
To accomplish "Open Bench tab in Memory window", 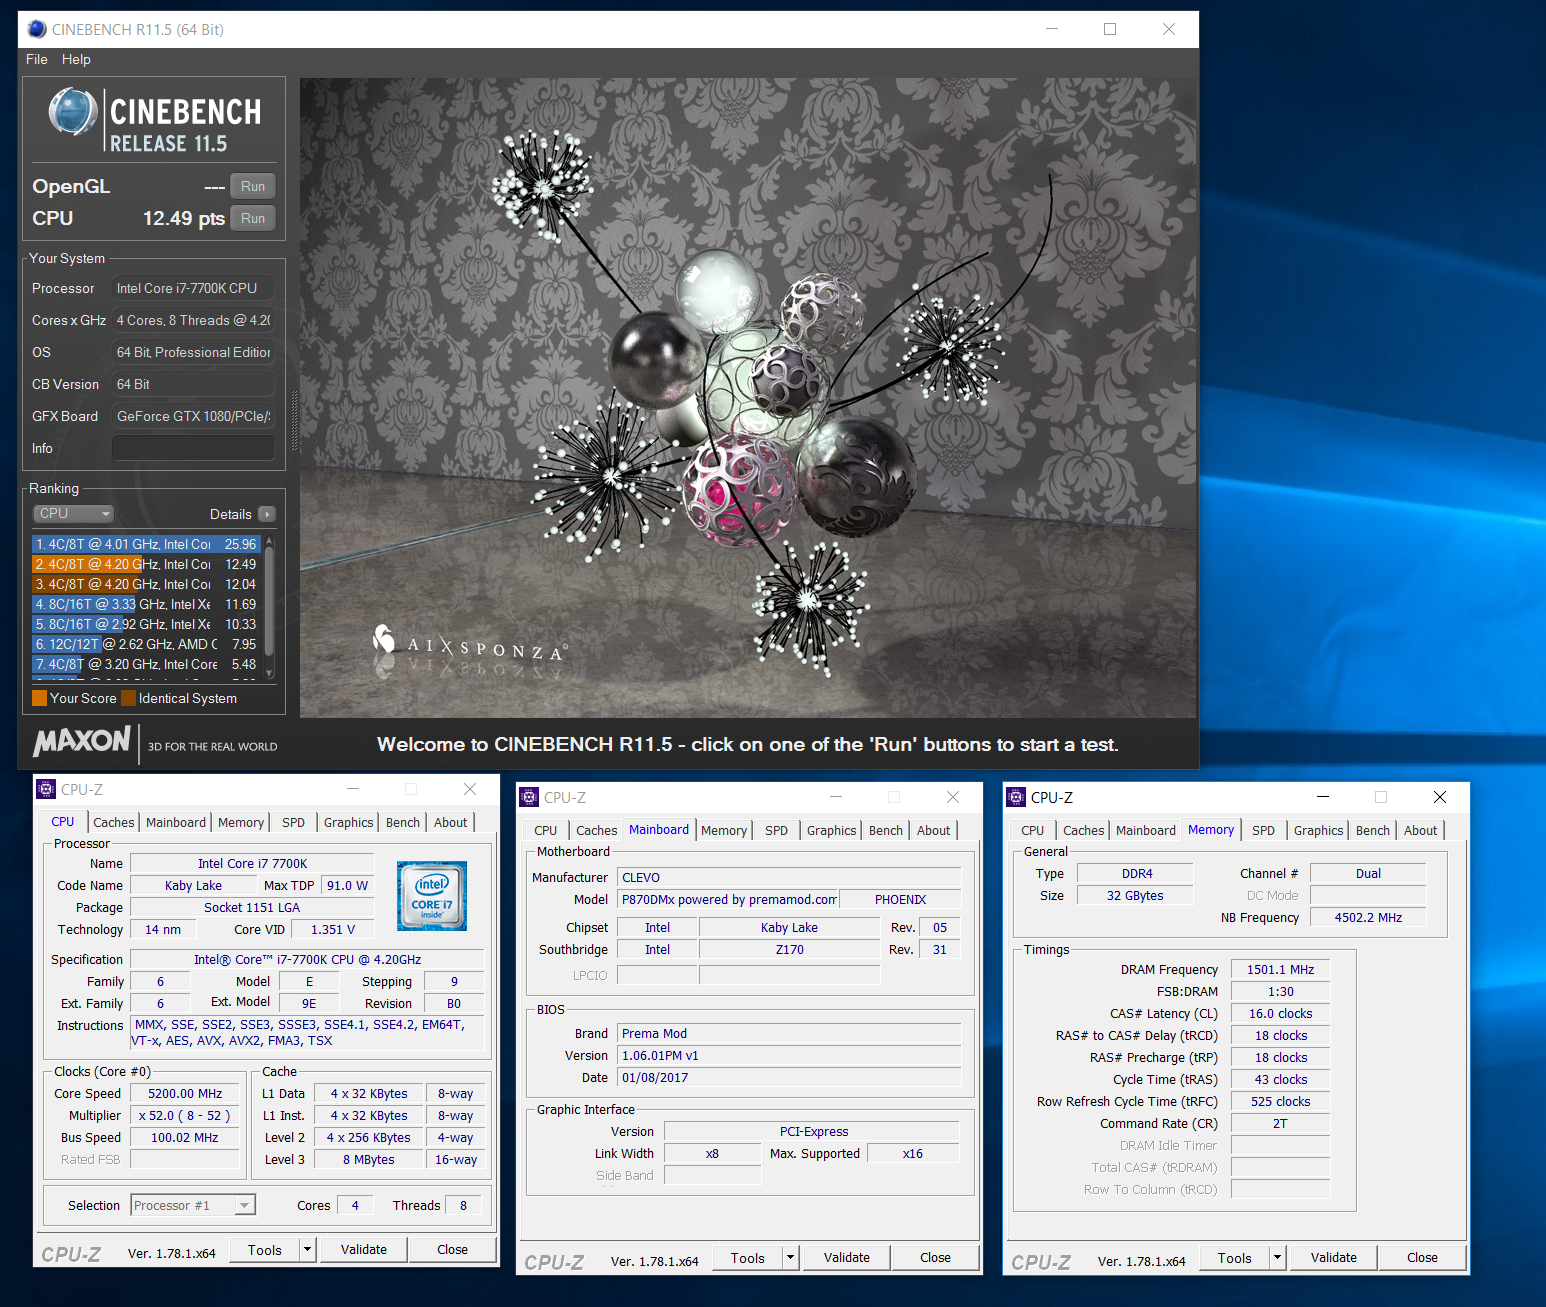I will tap(1373, 830).
